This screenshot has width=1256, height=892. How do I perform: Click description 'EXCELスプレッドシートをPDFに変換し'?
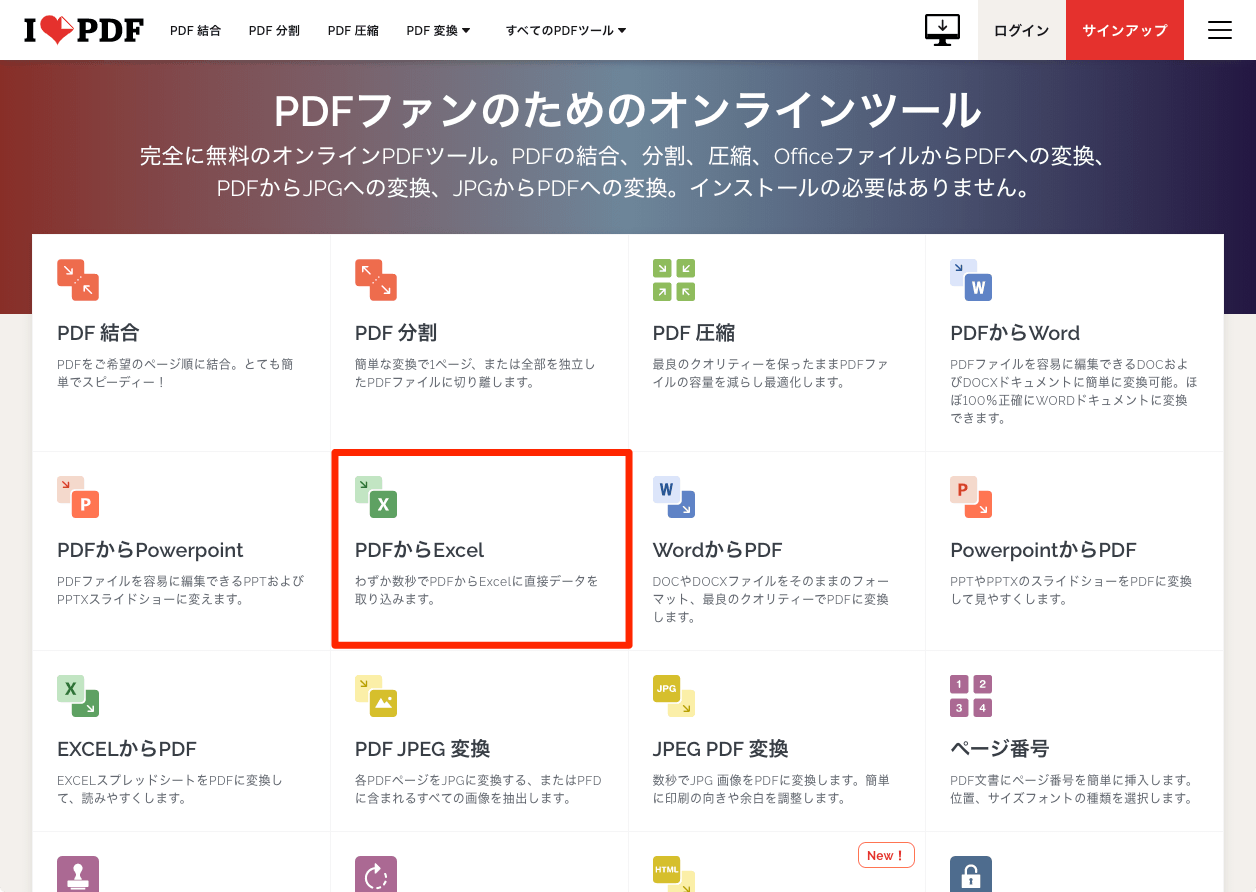(x=170, y=780)
